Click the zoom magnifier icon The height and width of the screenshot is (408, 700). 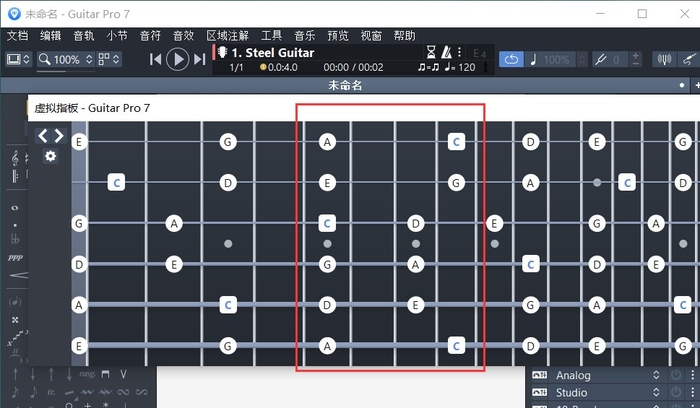tap(45, 60)
